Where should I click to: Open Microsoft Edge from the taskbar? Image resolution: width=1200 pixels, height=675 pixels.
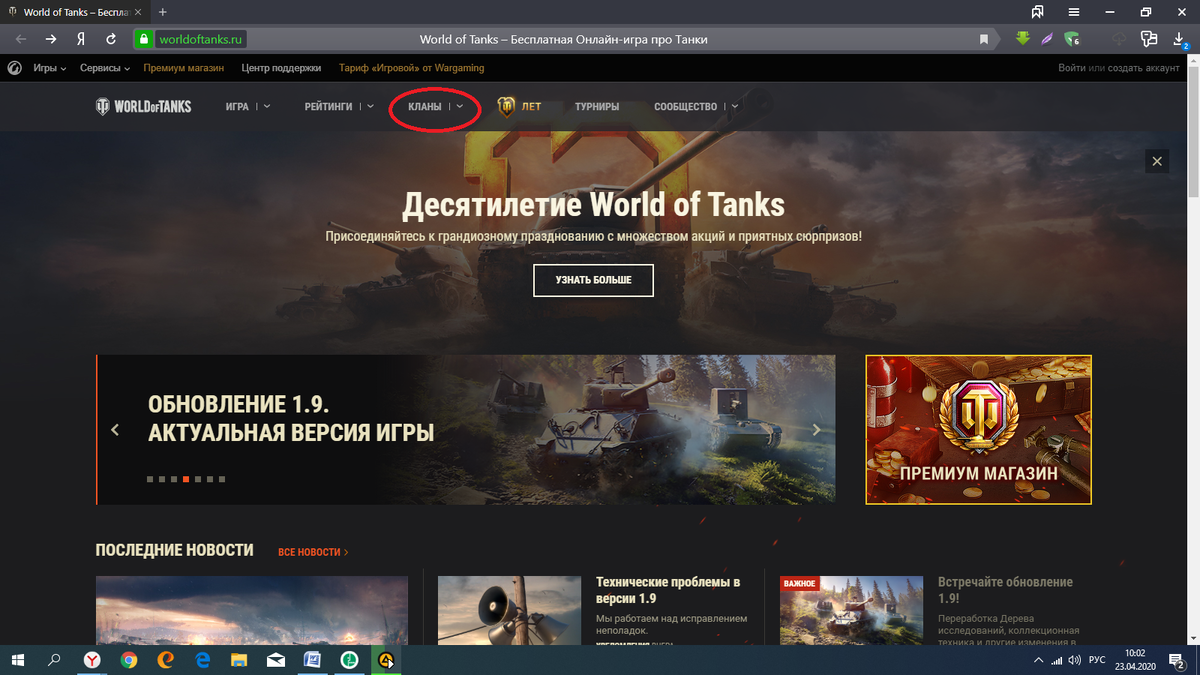click(202, 660)
